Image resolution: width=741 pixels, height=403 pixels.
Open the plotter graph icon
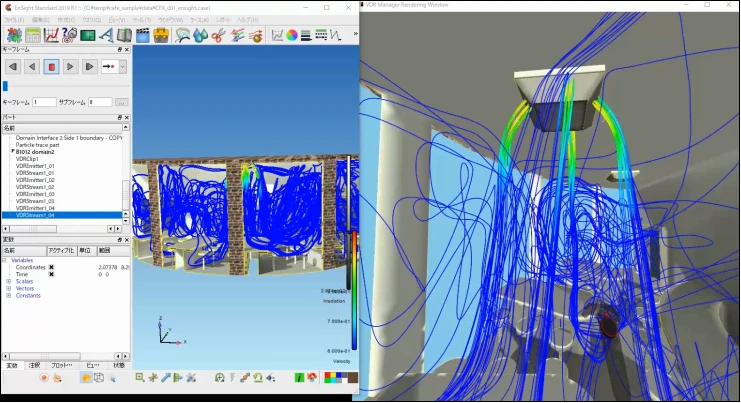coord(51,35)
